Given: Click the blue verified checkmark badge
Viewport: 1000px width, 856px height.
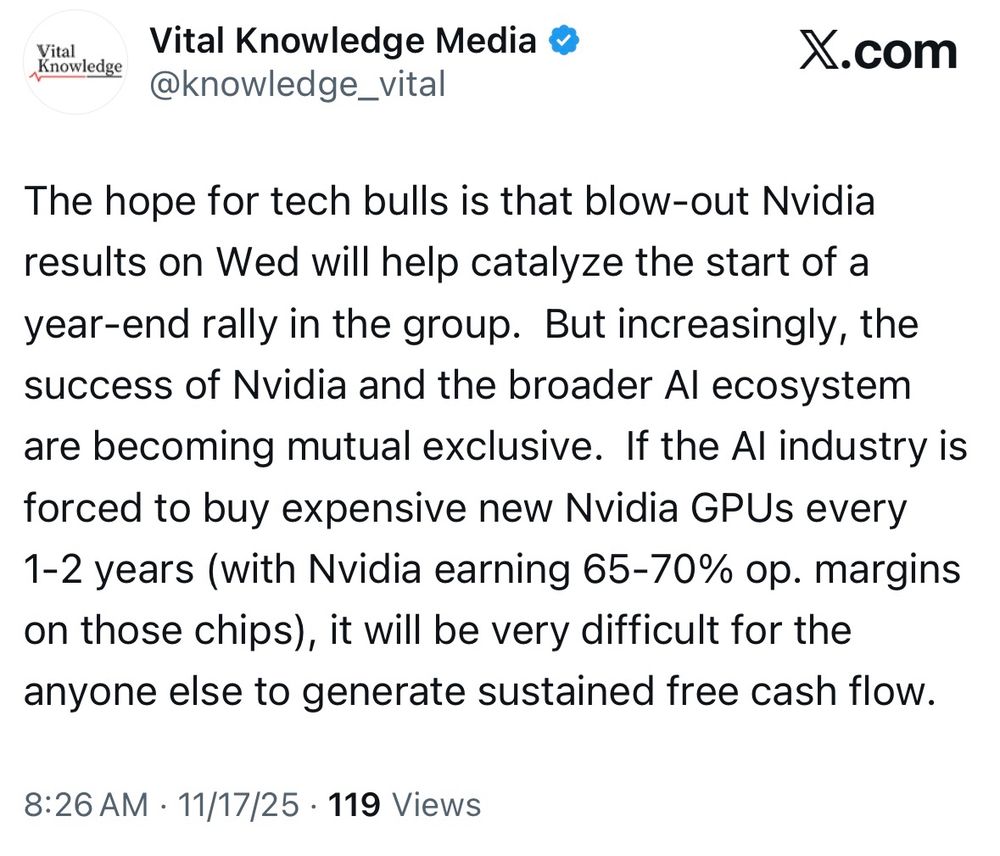Looking at the screenshot, I should coord(564,41).
